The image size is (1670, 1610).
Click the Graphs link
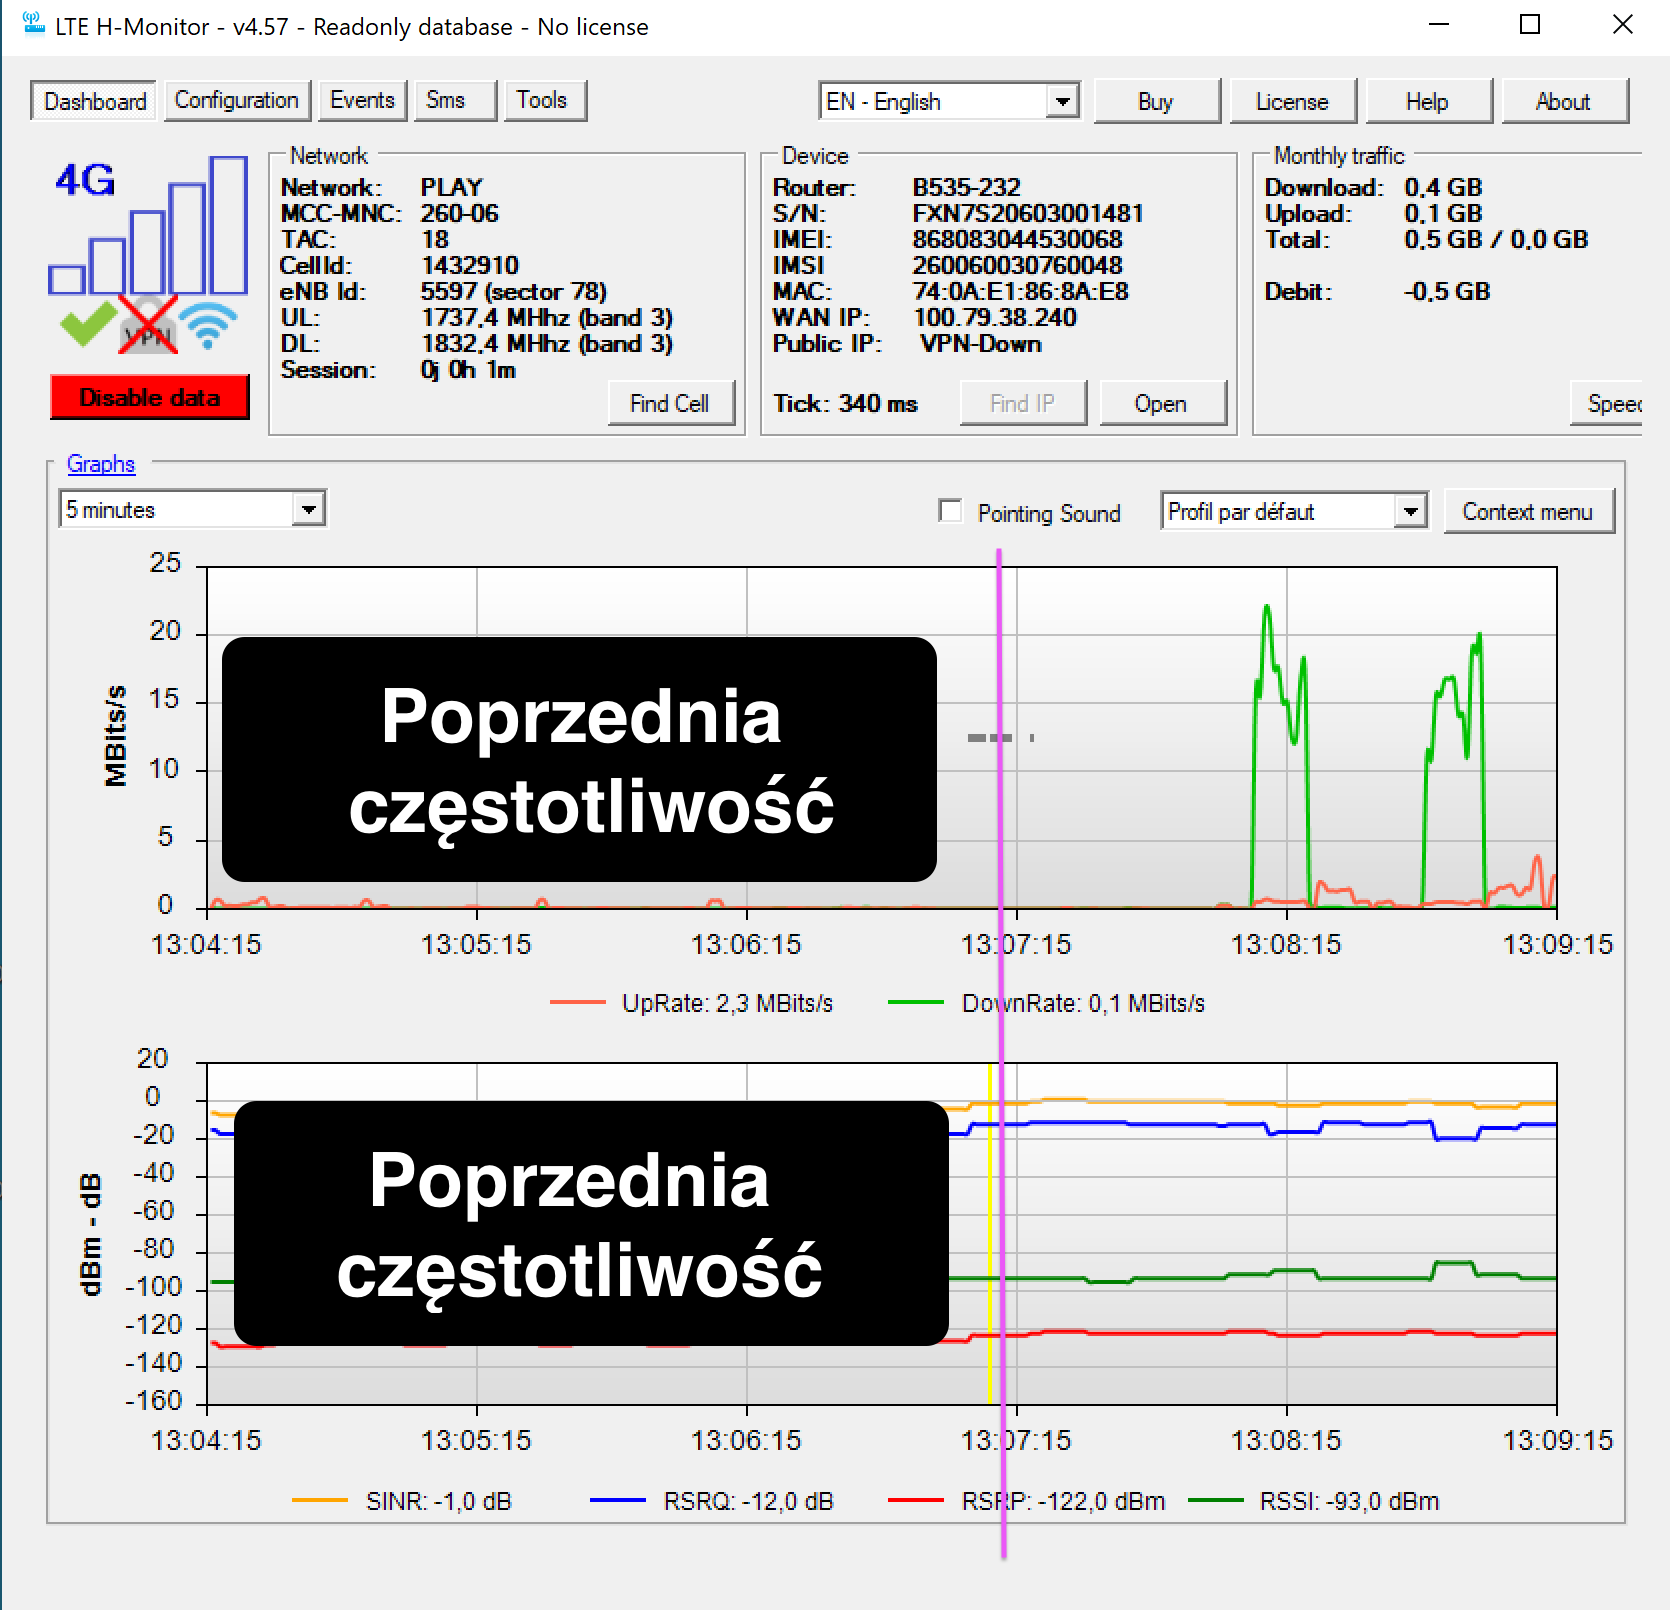tap(100, 463)
